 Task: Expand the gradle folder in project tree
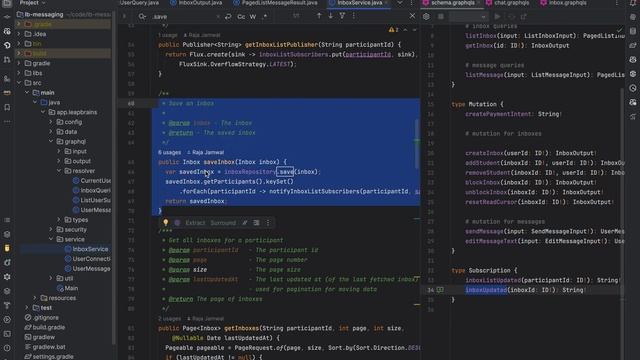tap(19, 63)
